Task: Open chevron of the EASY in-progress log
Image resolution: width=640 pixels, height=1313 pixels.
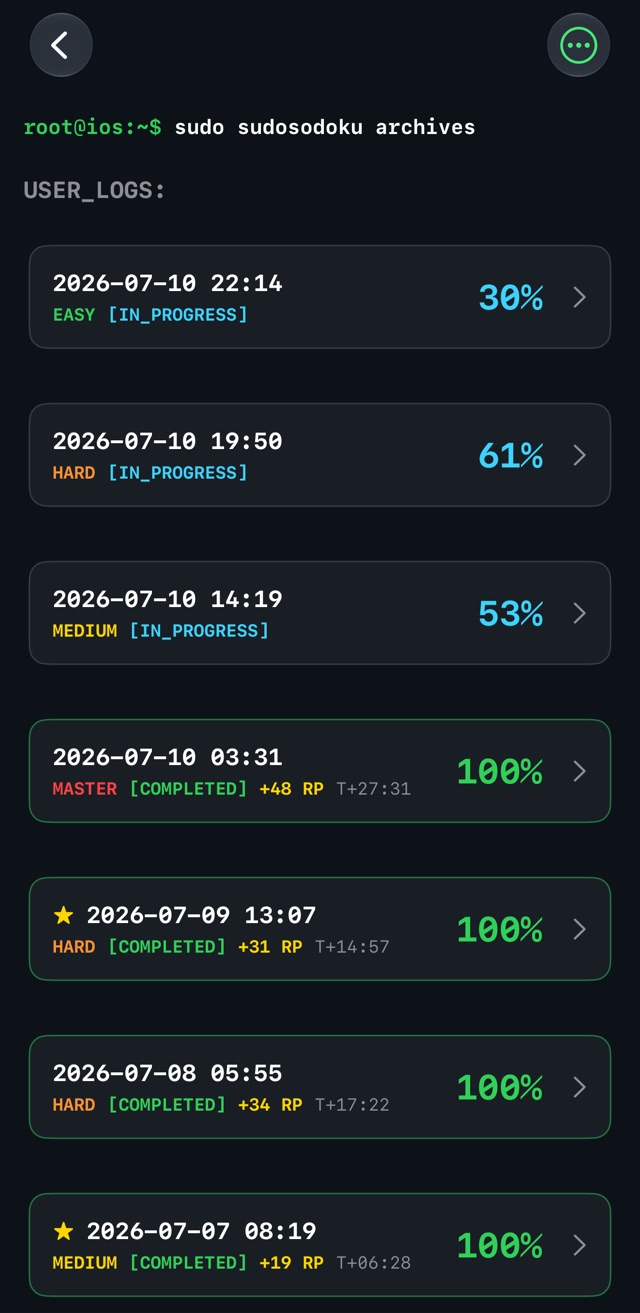Action: (x=579, y=297)
